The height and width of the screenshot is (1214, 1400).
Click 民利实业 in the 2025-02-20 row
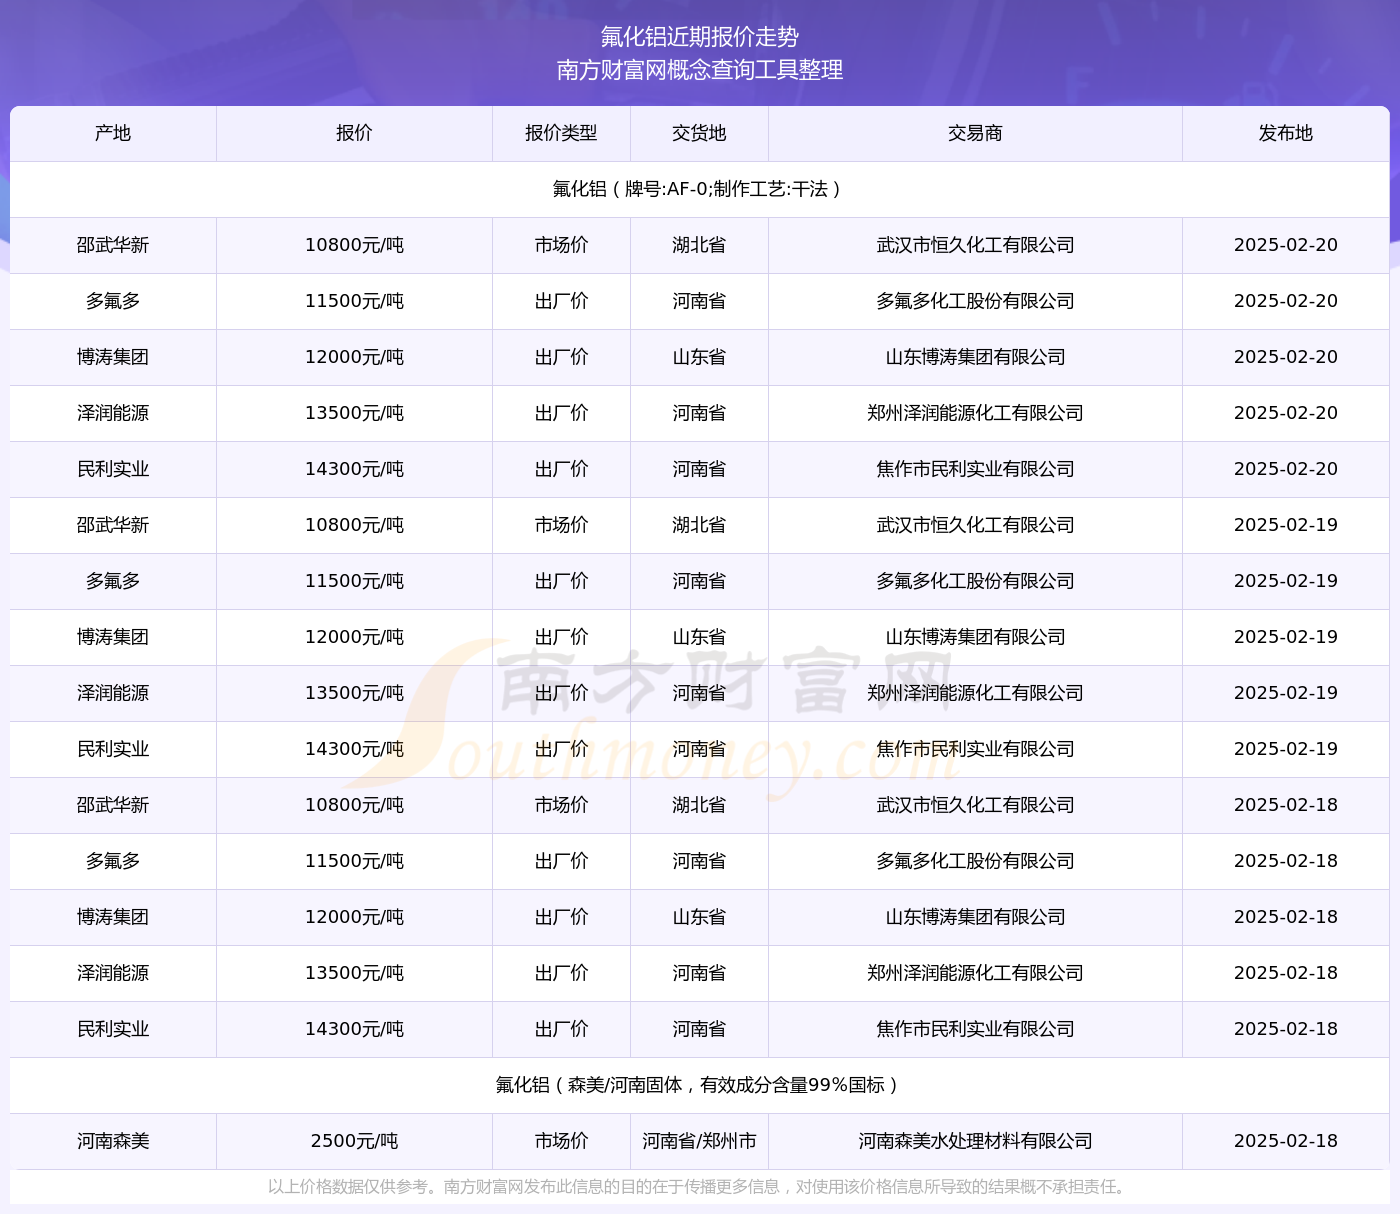click(x=113, y=469)
